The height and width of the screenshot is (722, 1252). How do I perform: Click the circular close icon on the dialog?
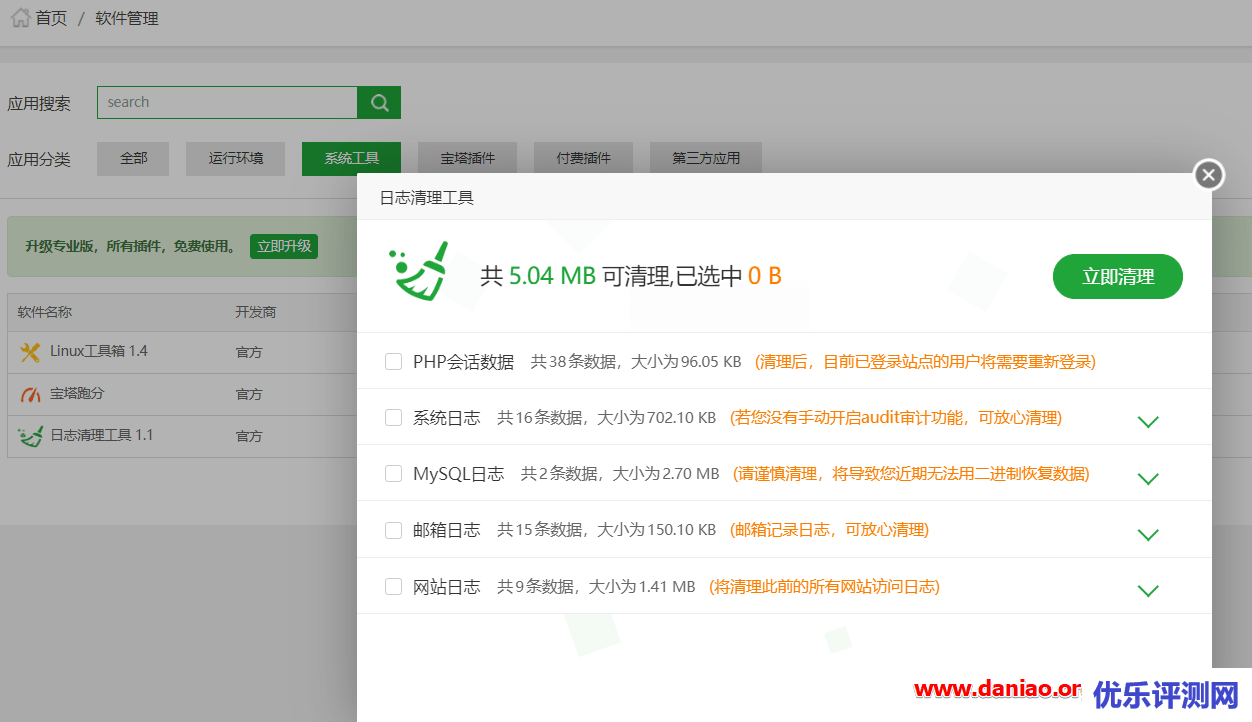point(1208,174)
